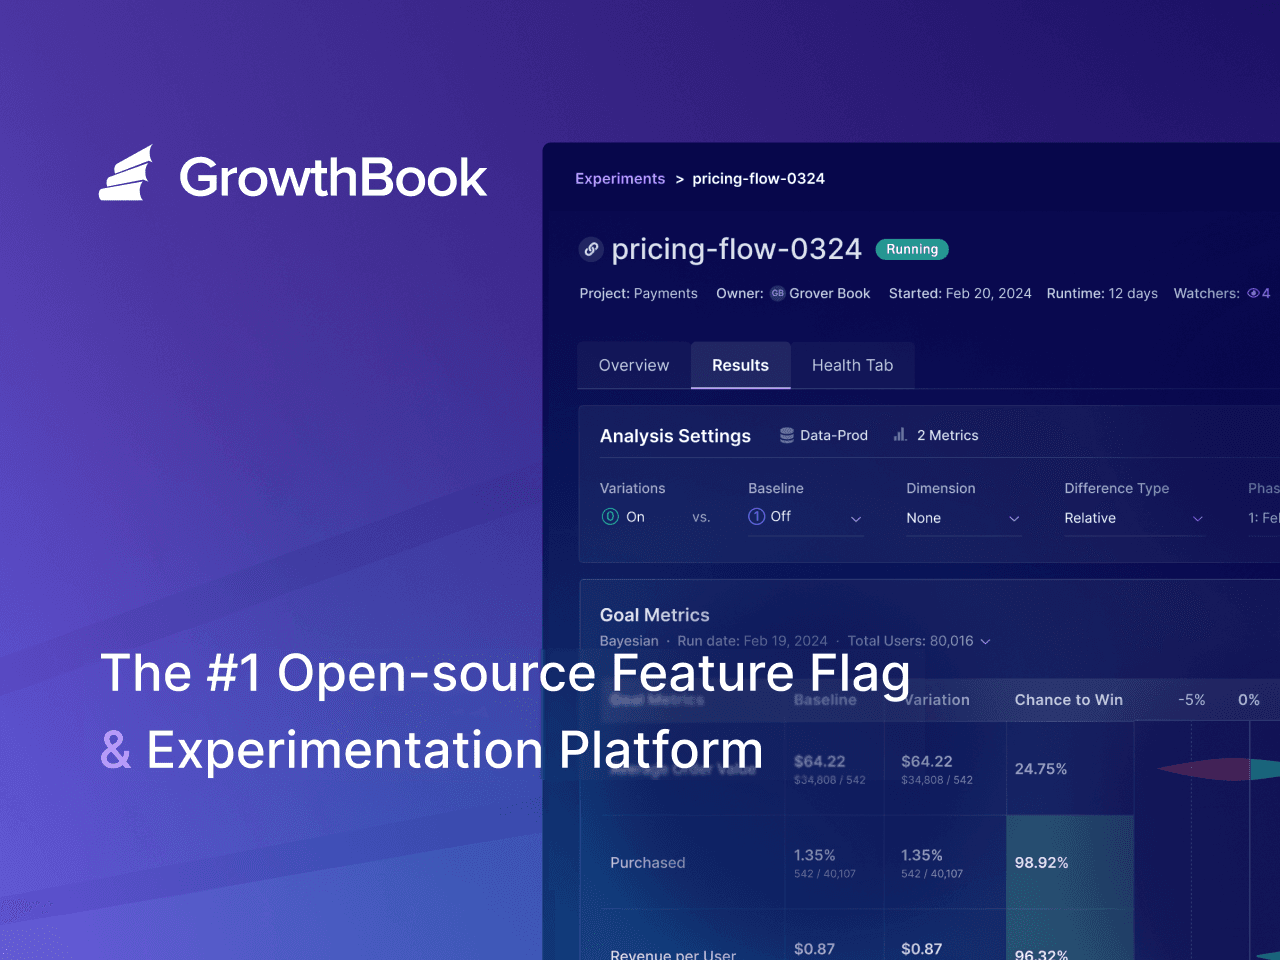Click the GrowthBook logo icon
Screen dimensions: 1280x960
[x=127, y=175]
